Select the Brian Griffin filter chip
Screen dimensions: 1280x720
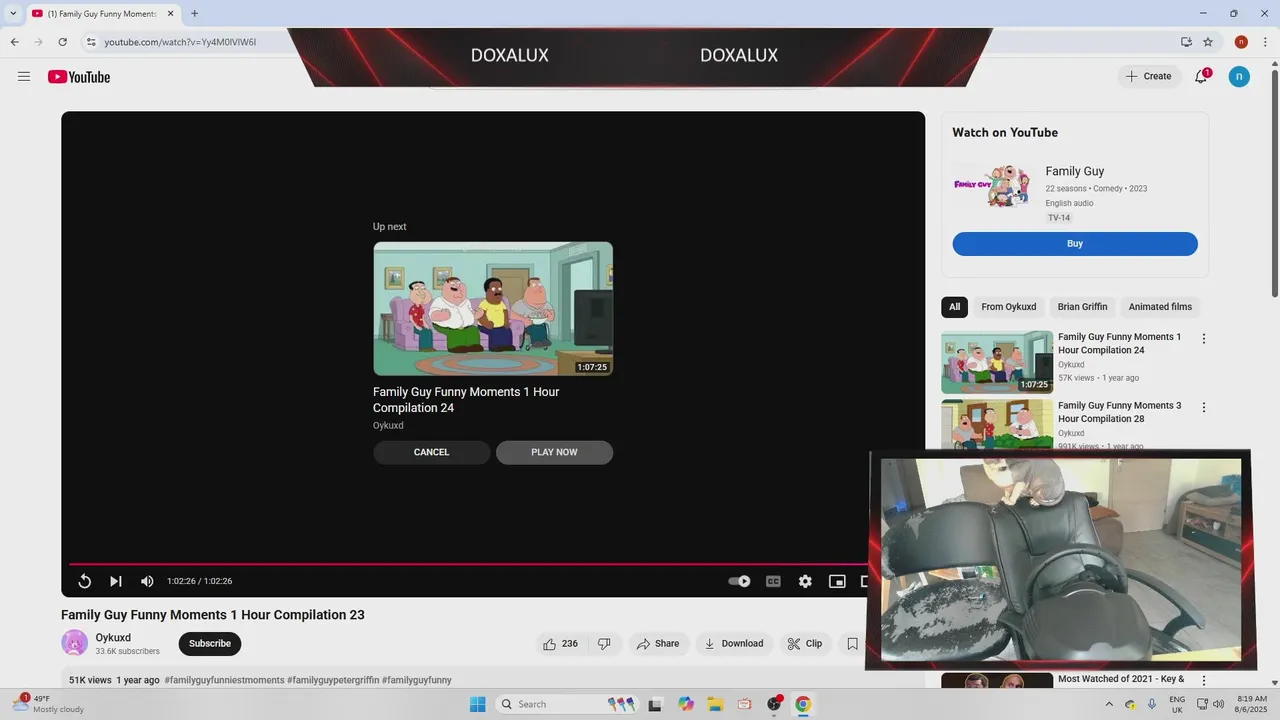tap(1082, 307)
